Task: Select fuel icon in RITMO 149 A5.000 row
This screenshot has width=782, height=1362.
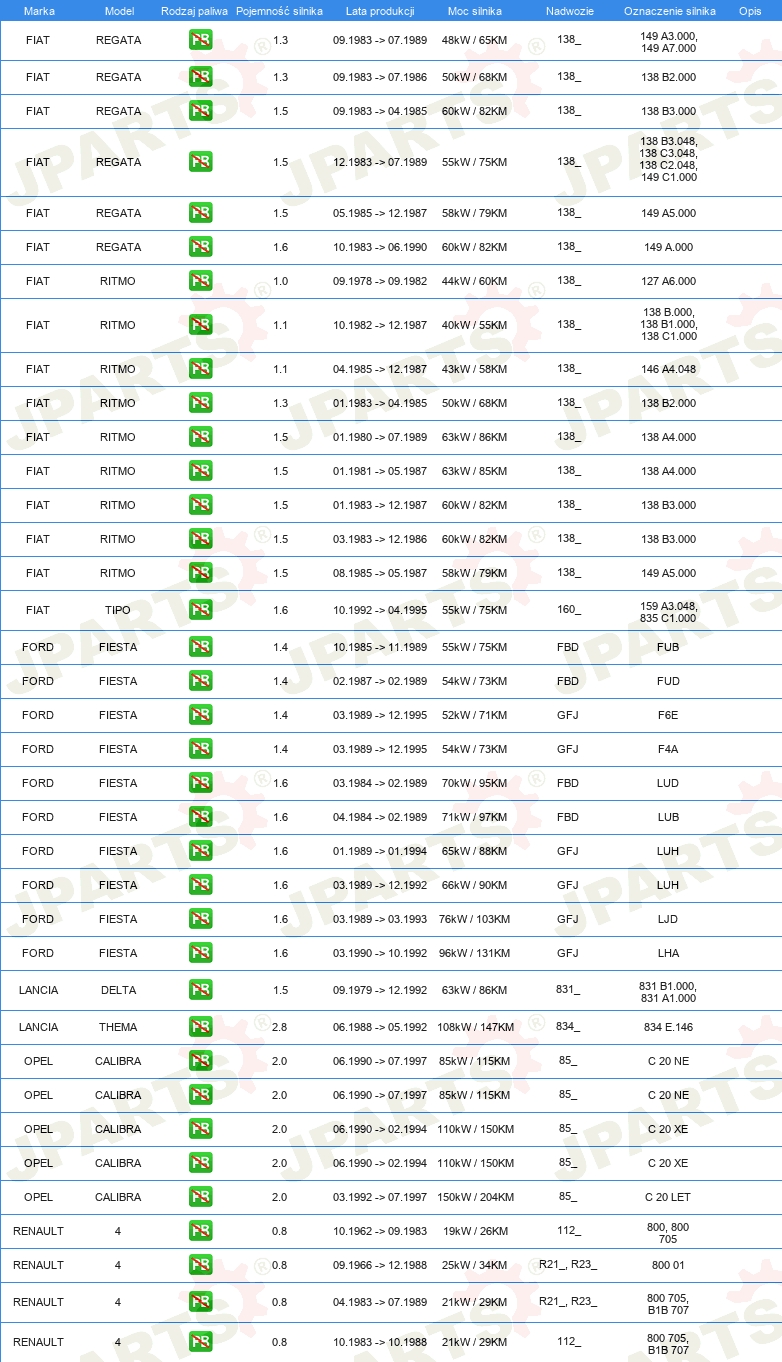Action: 200,573
